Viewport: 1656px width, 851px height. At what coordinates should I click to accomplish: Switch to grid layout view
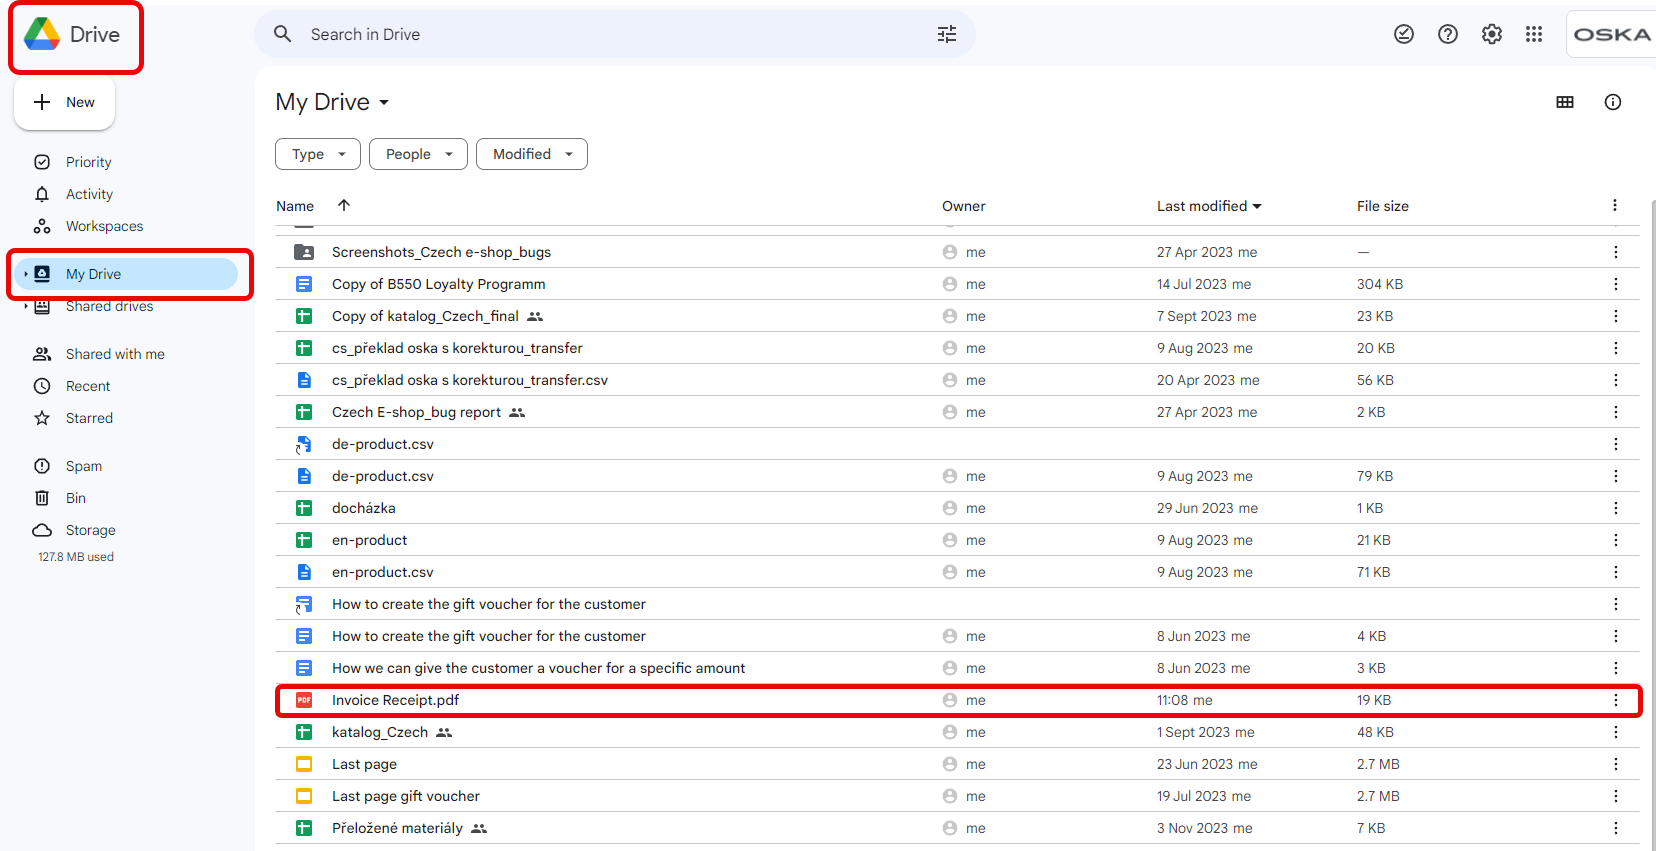(1565, 102)
